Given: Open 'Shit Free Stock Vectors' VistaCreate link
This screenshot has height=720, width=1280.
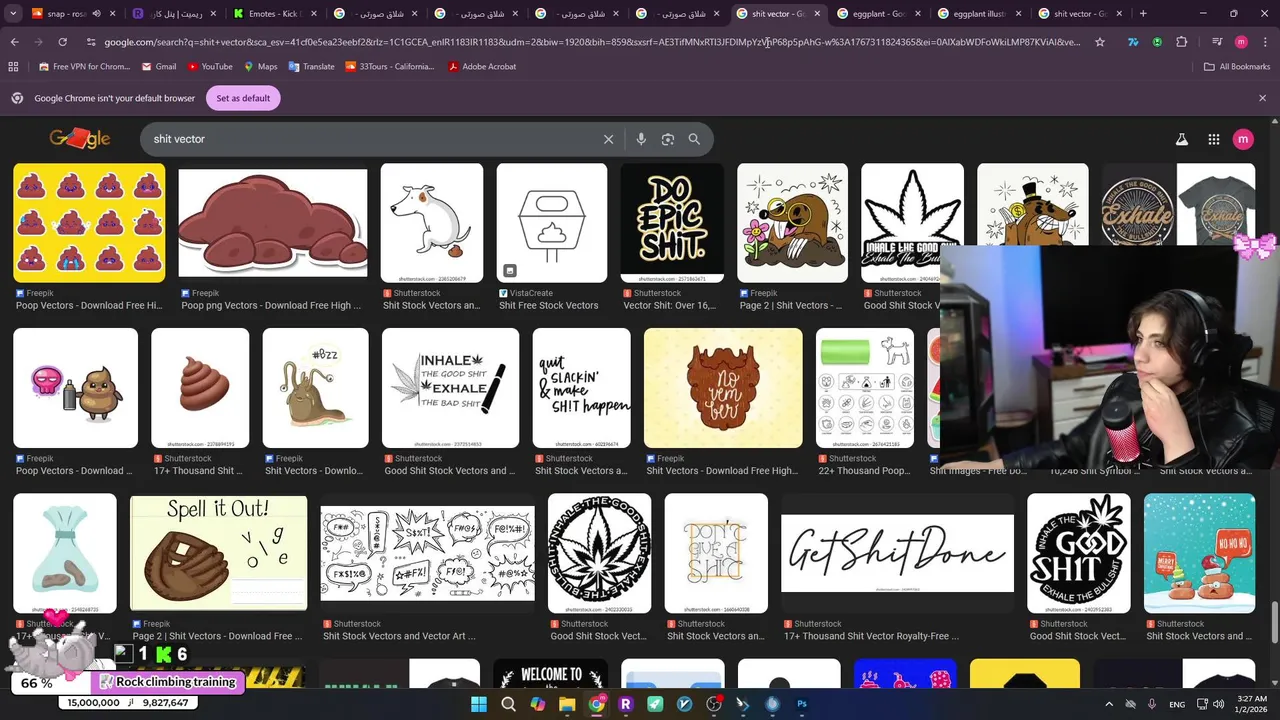Looking at the screenshot, I should (x=548, y=305).
